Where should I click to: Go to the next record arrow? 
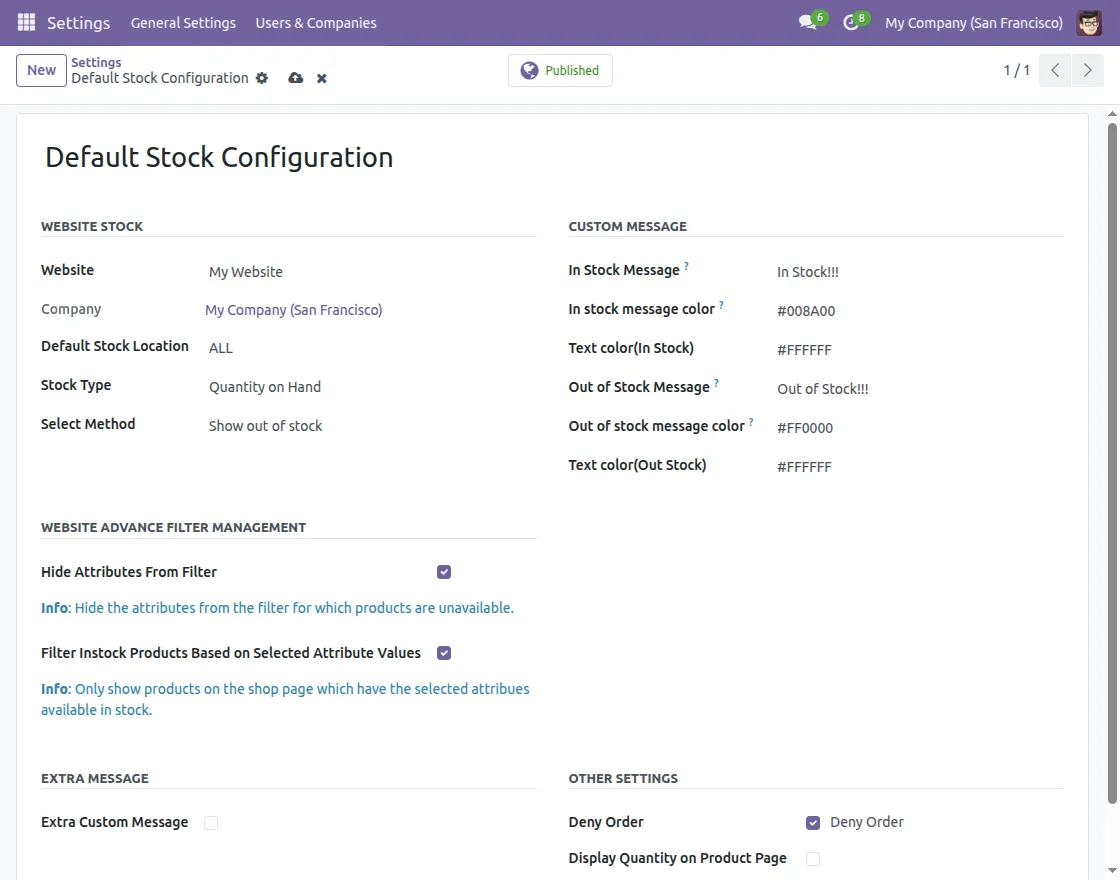(1088, 71)
